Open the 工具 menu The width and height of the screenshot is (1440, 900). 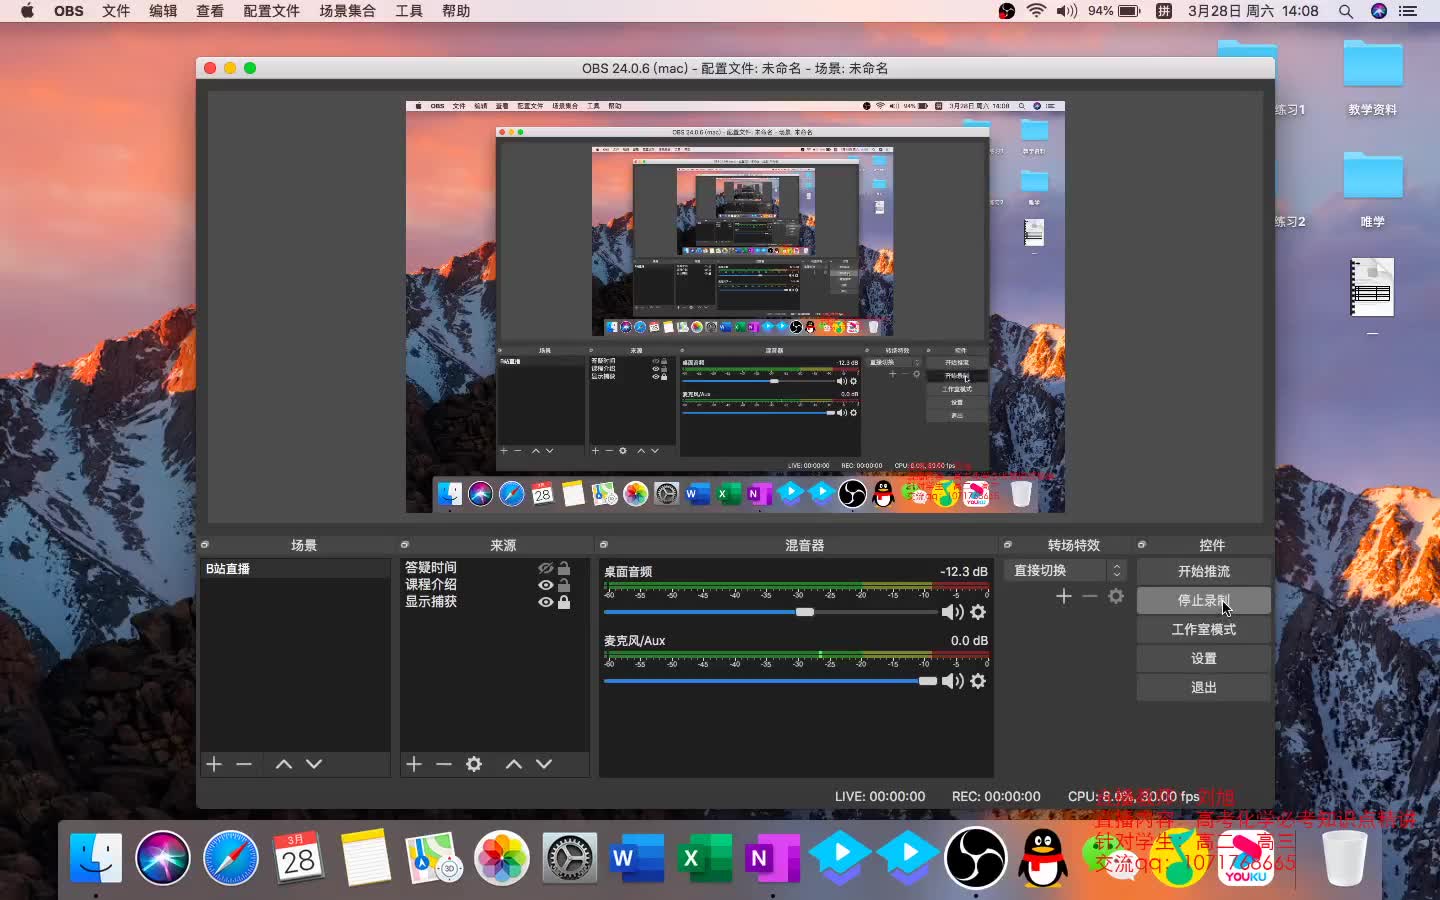(x=409, y=11)
